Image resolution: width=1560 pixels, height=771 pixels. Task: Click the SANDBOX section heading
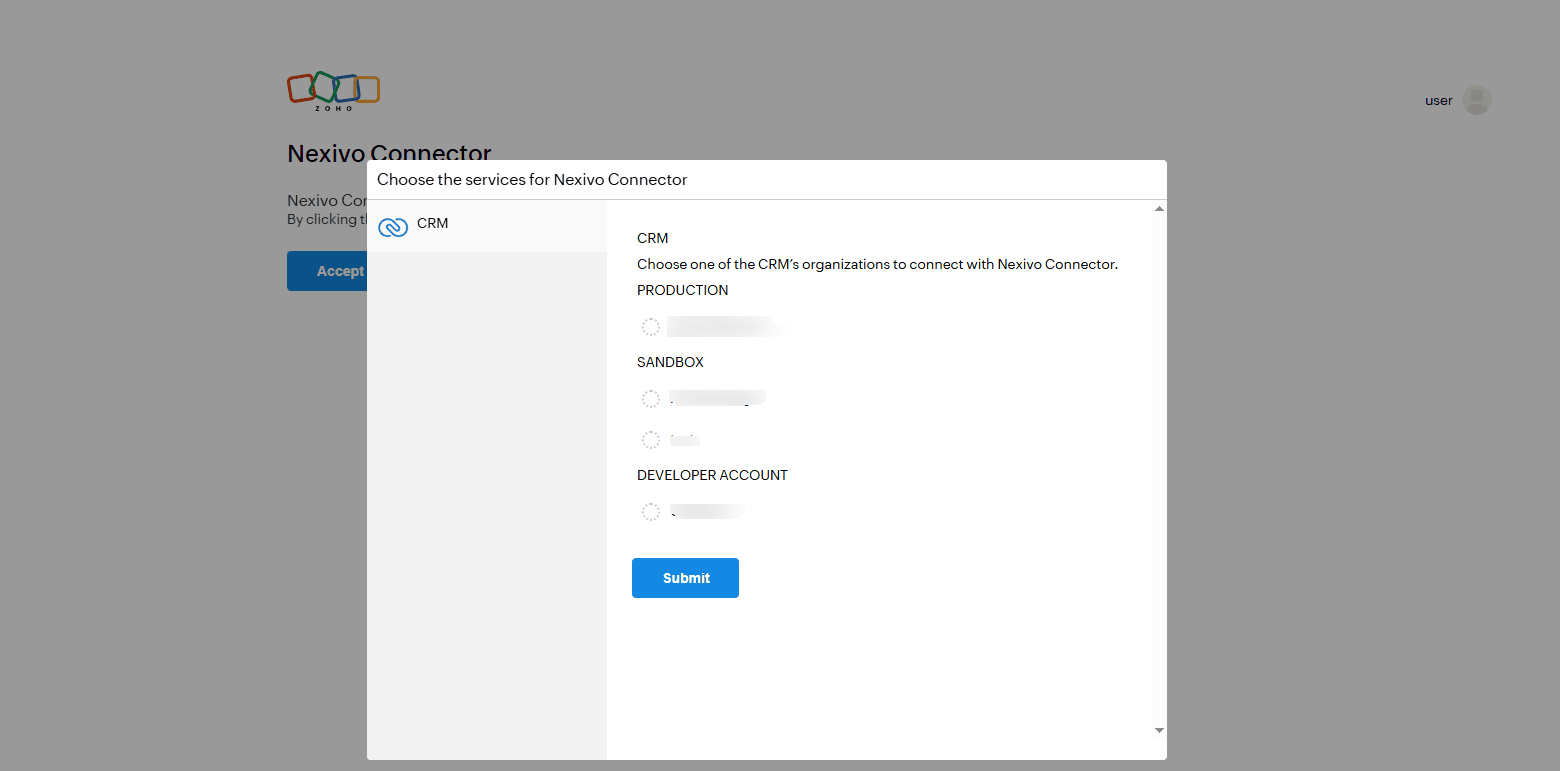(670, 362)
